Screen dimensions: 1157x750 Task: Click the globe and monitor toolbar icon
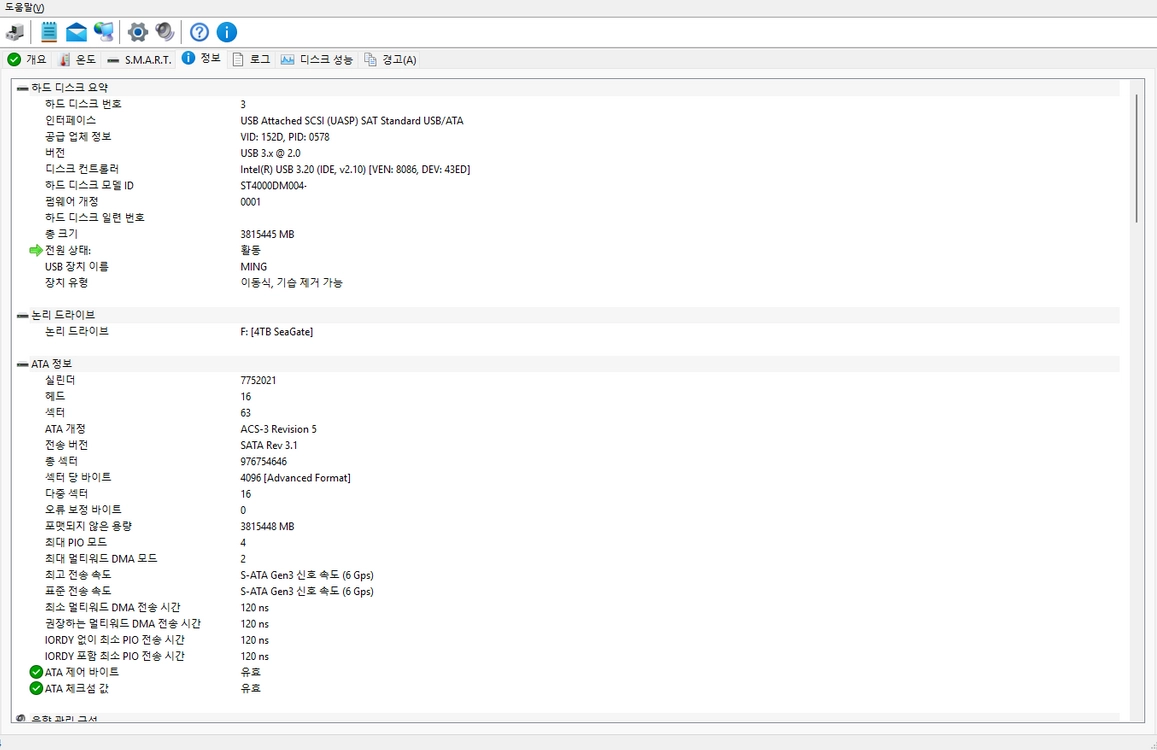pos(104,32)
